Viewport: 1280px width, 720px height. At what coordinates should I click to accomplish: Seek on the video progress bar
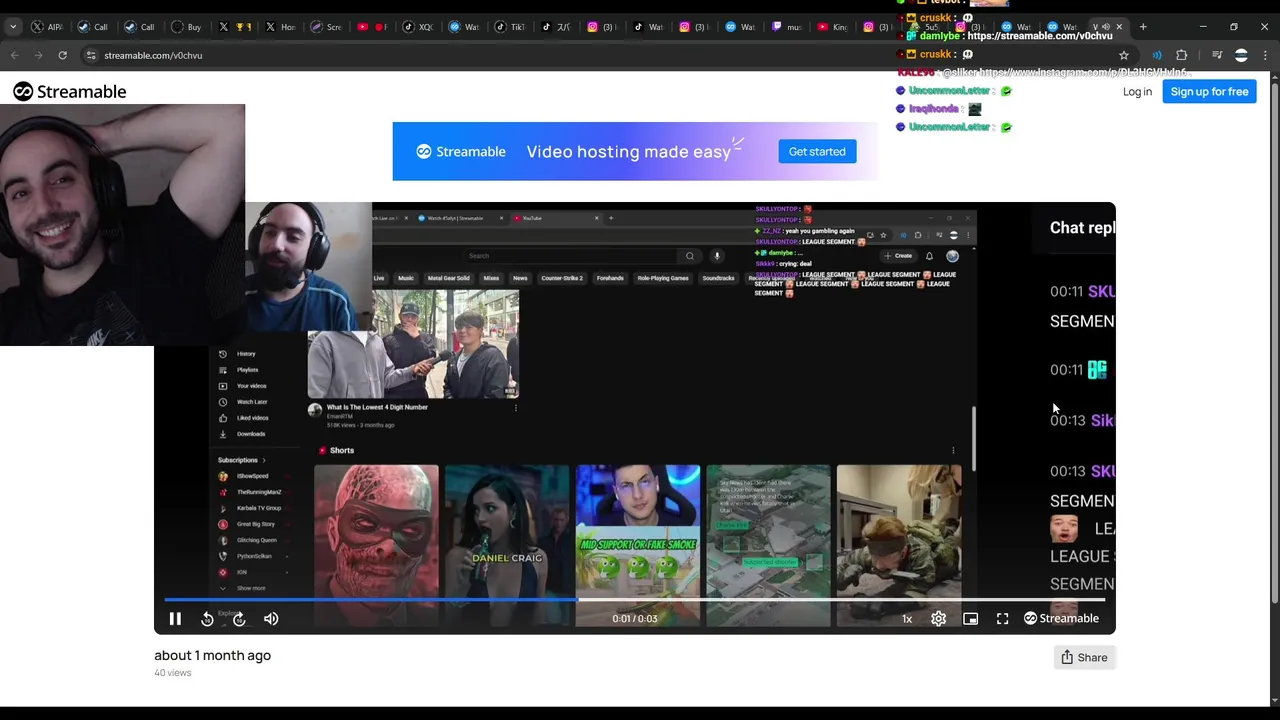(x=635, y=599)
